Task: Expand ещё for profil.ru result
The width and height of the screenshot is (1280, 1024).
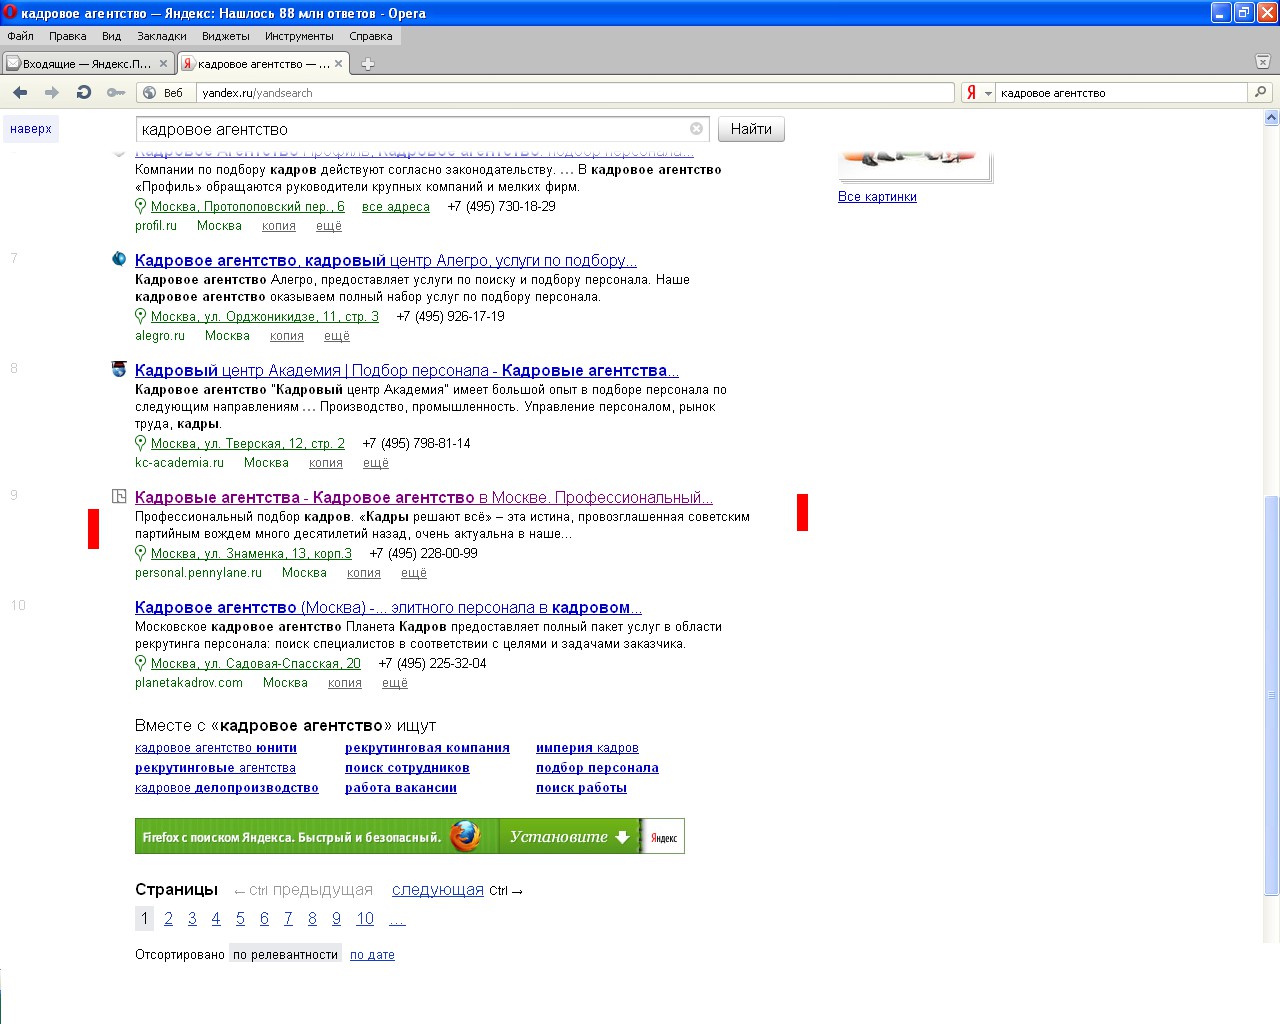Action: tap(329, 226)
